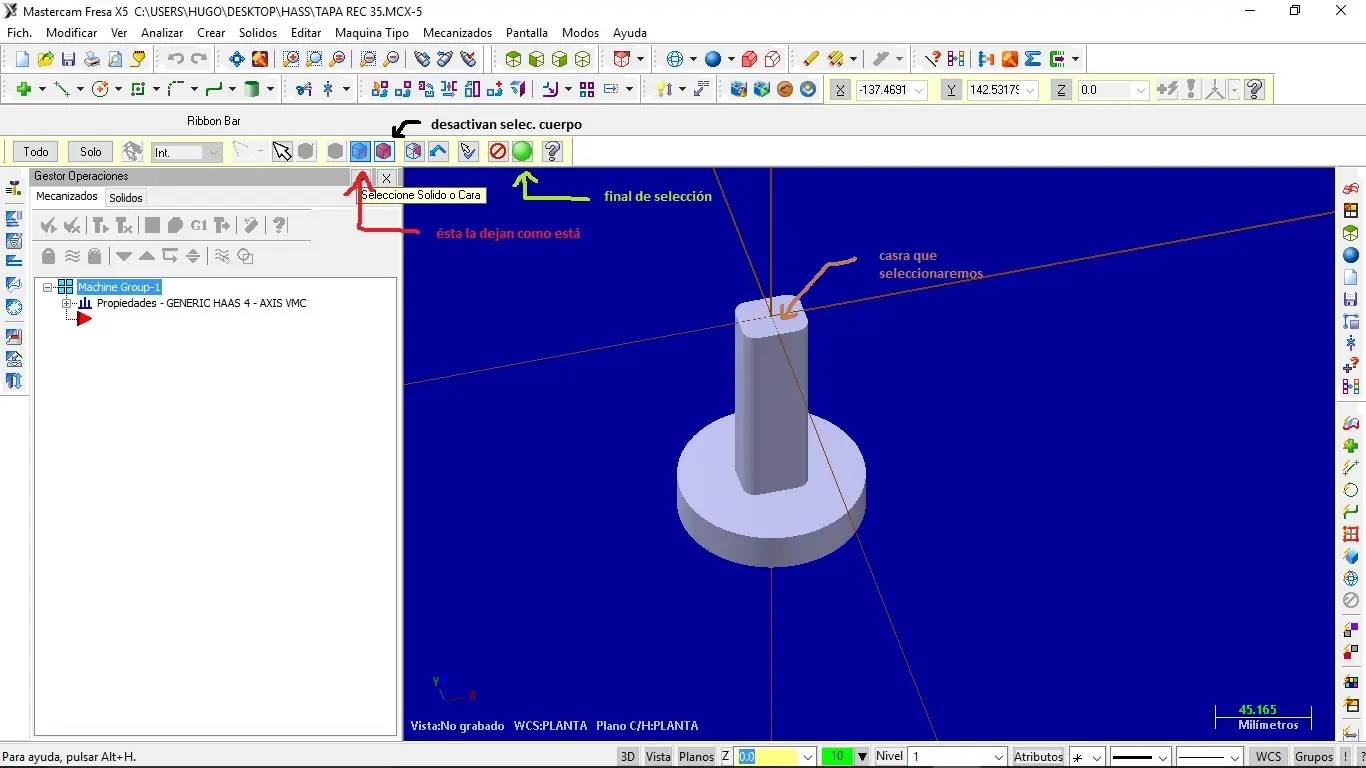This screenshot has height=768, width=1366.
Task: Click the lock operations padlock icon
Action: [x=48, y=255]
